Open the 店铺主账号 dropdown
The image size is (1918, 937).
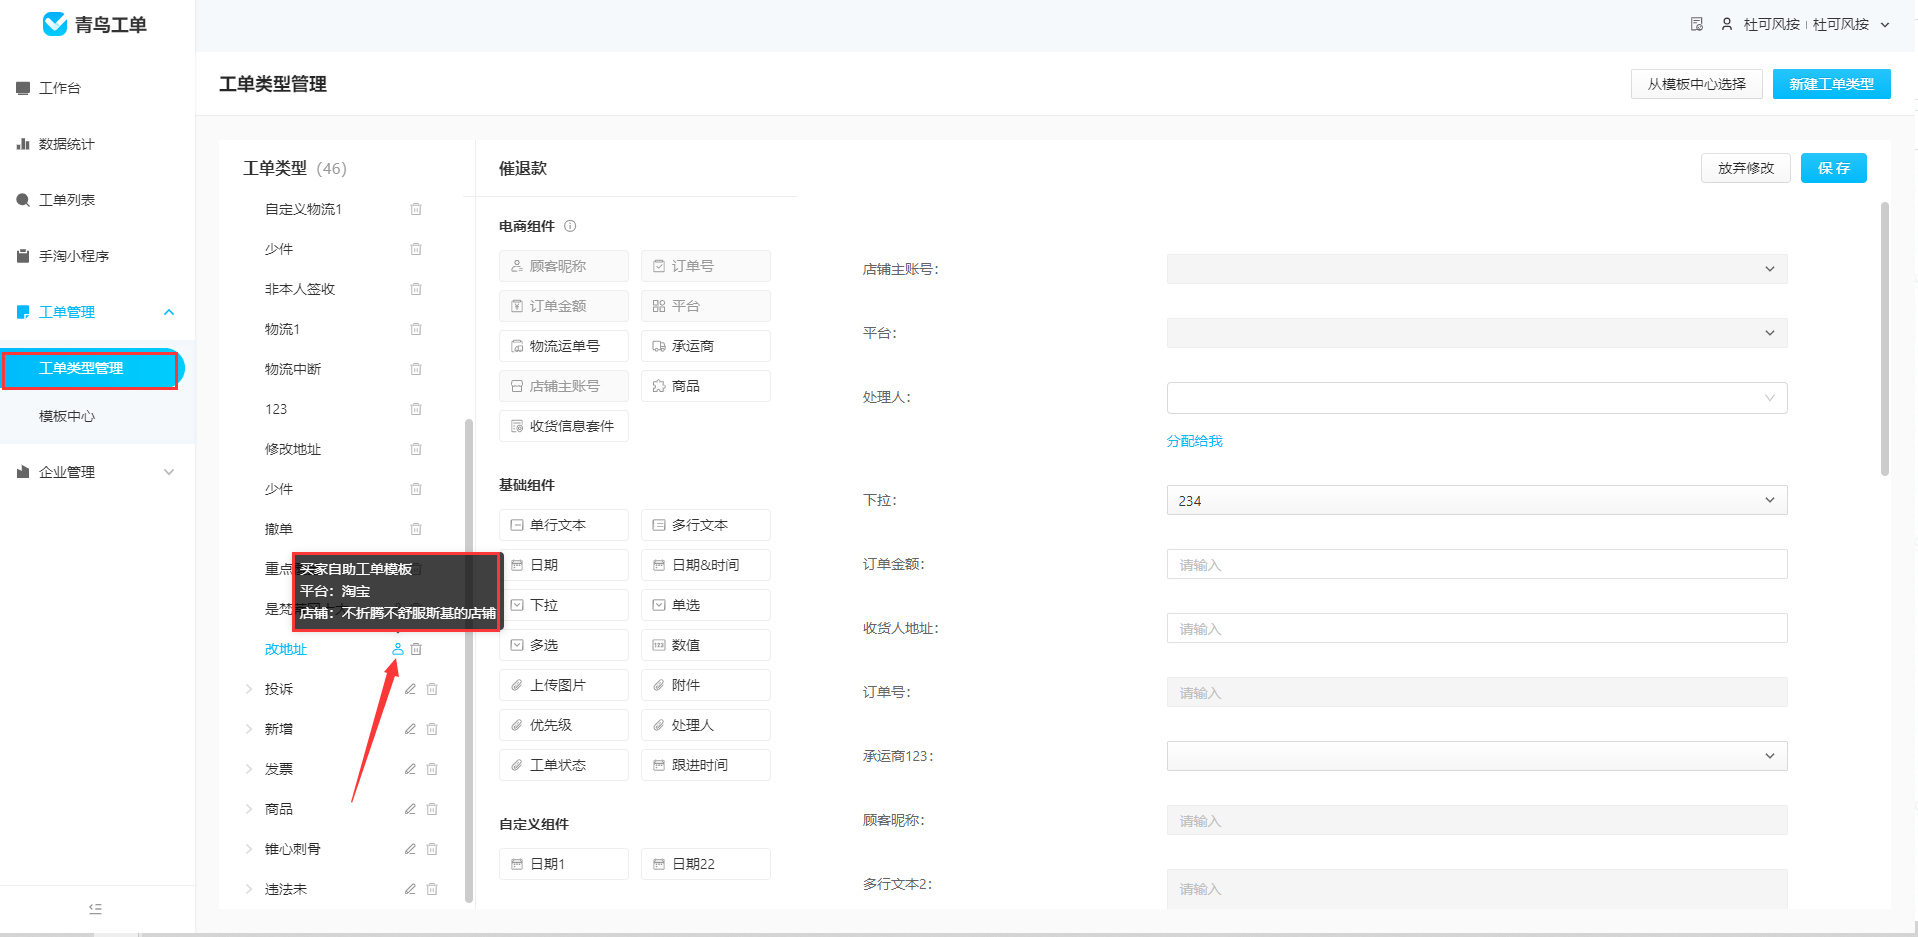[1477, 269]
